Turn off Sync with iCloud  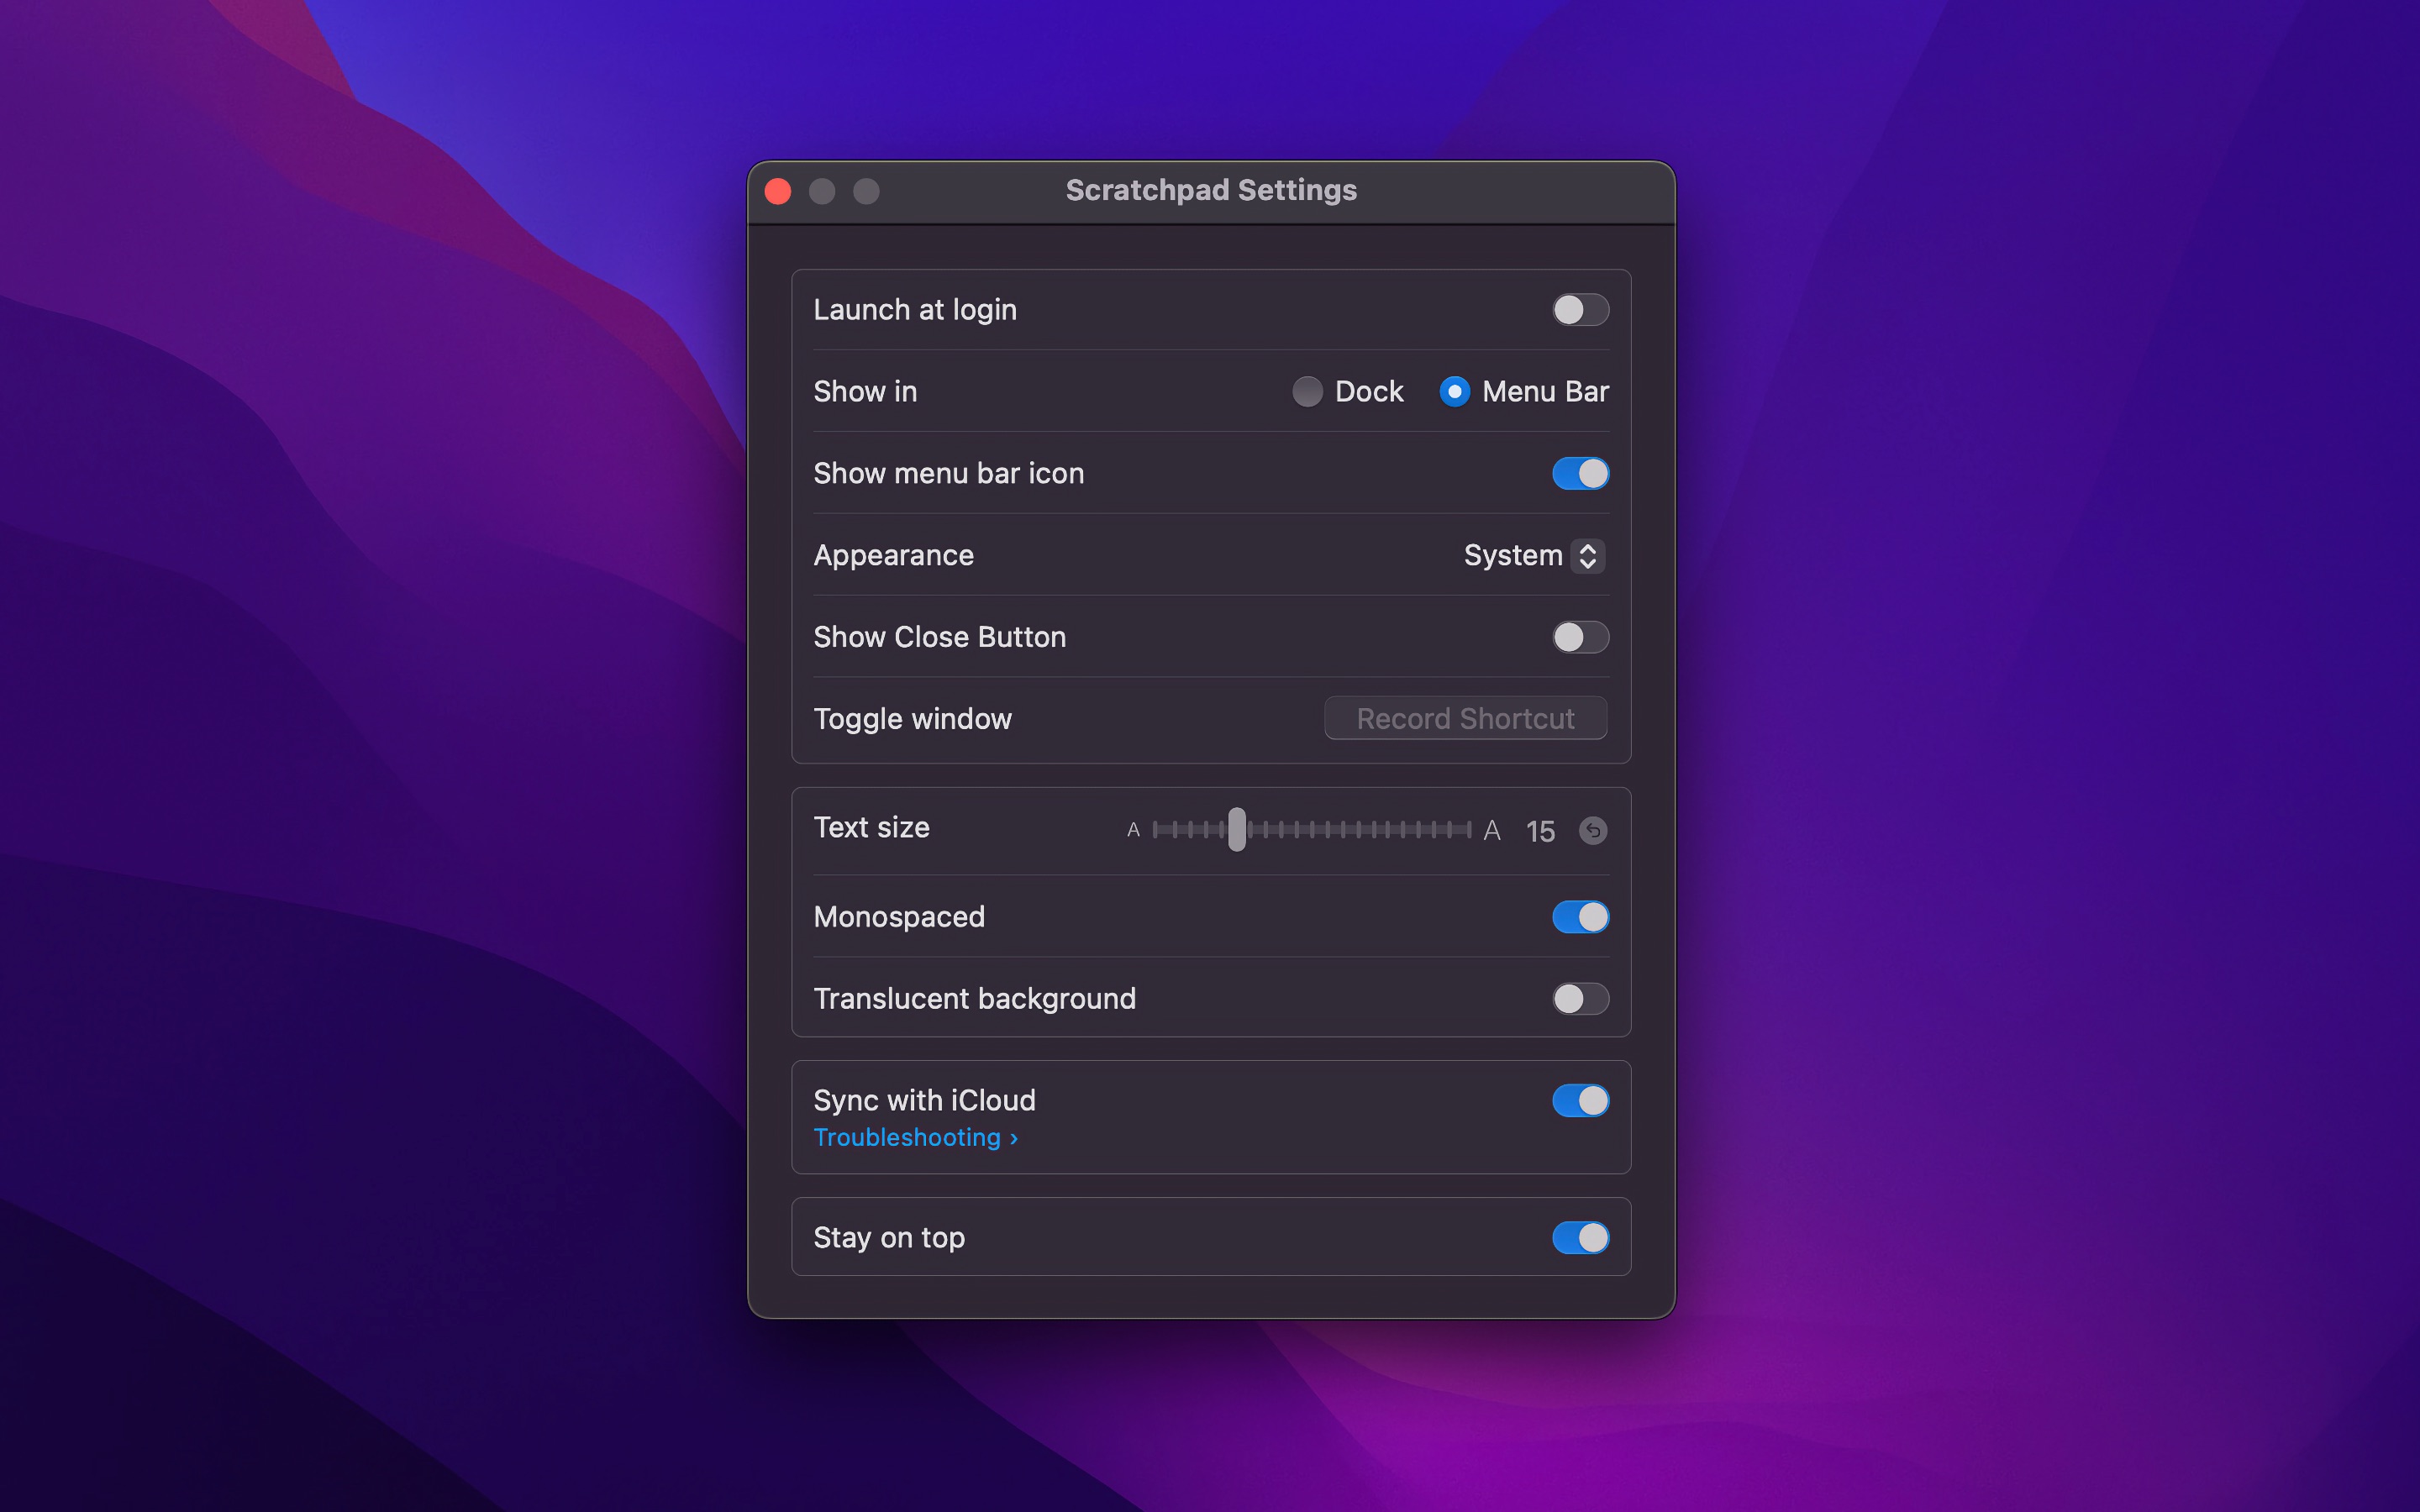coord(1580,1100)
